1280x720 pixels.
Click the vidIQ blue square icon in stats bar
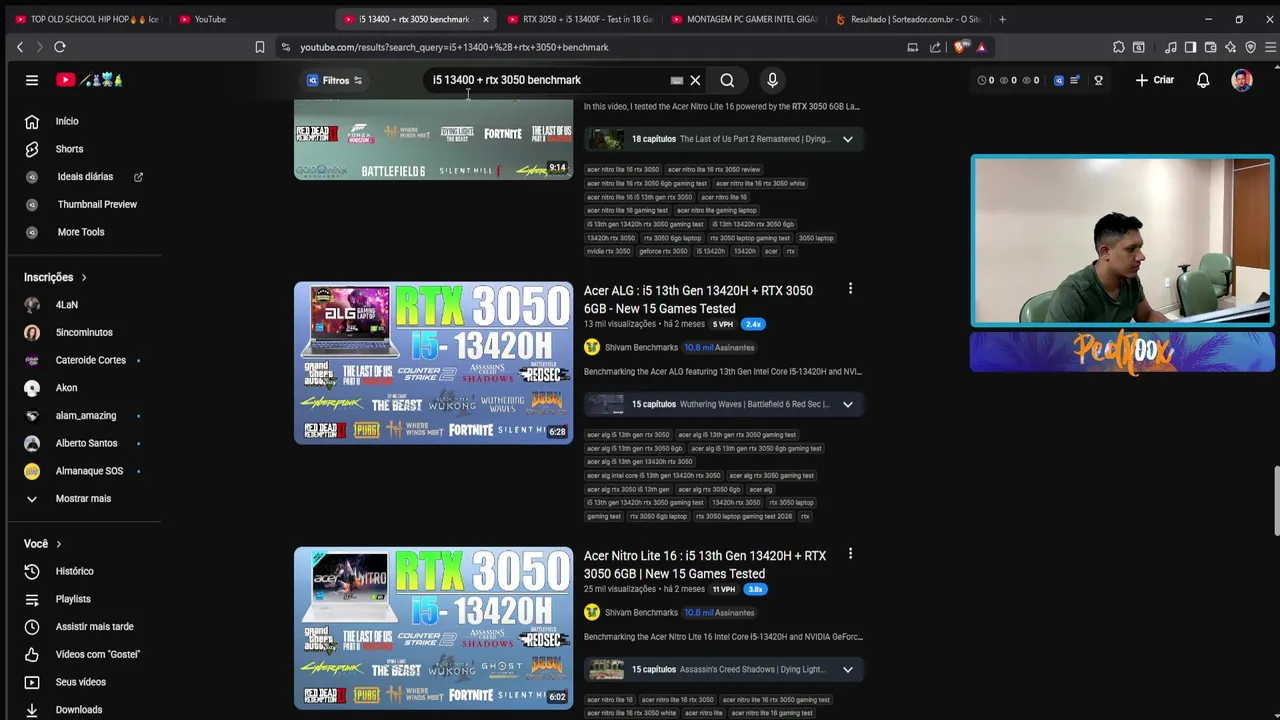tap(1059, 80)
